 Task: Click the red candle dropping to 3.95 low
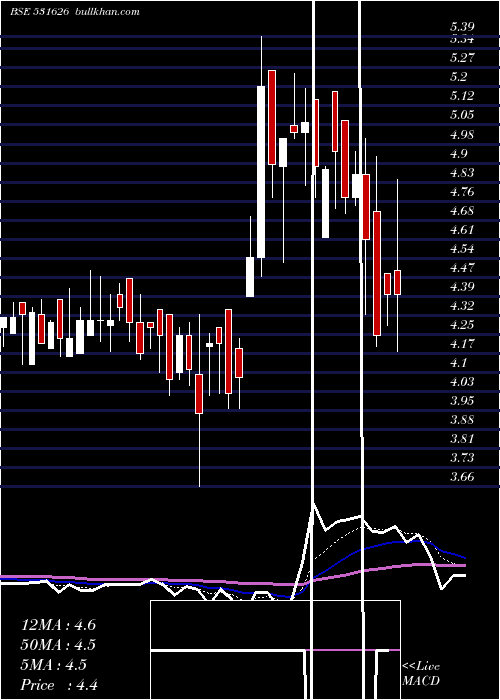pyautogui.click(x=199, y=394)
